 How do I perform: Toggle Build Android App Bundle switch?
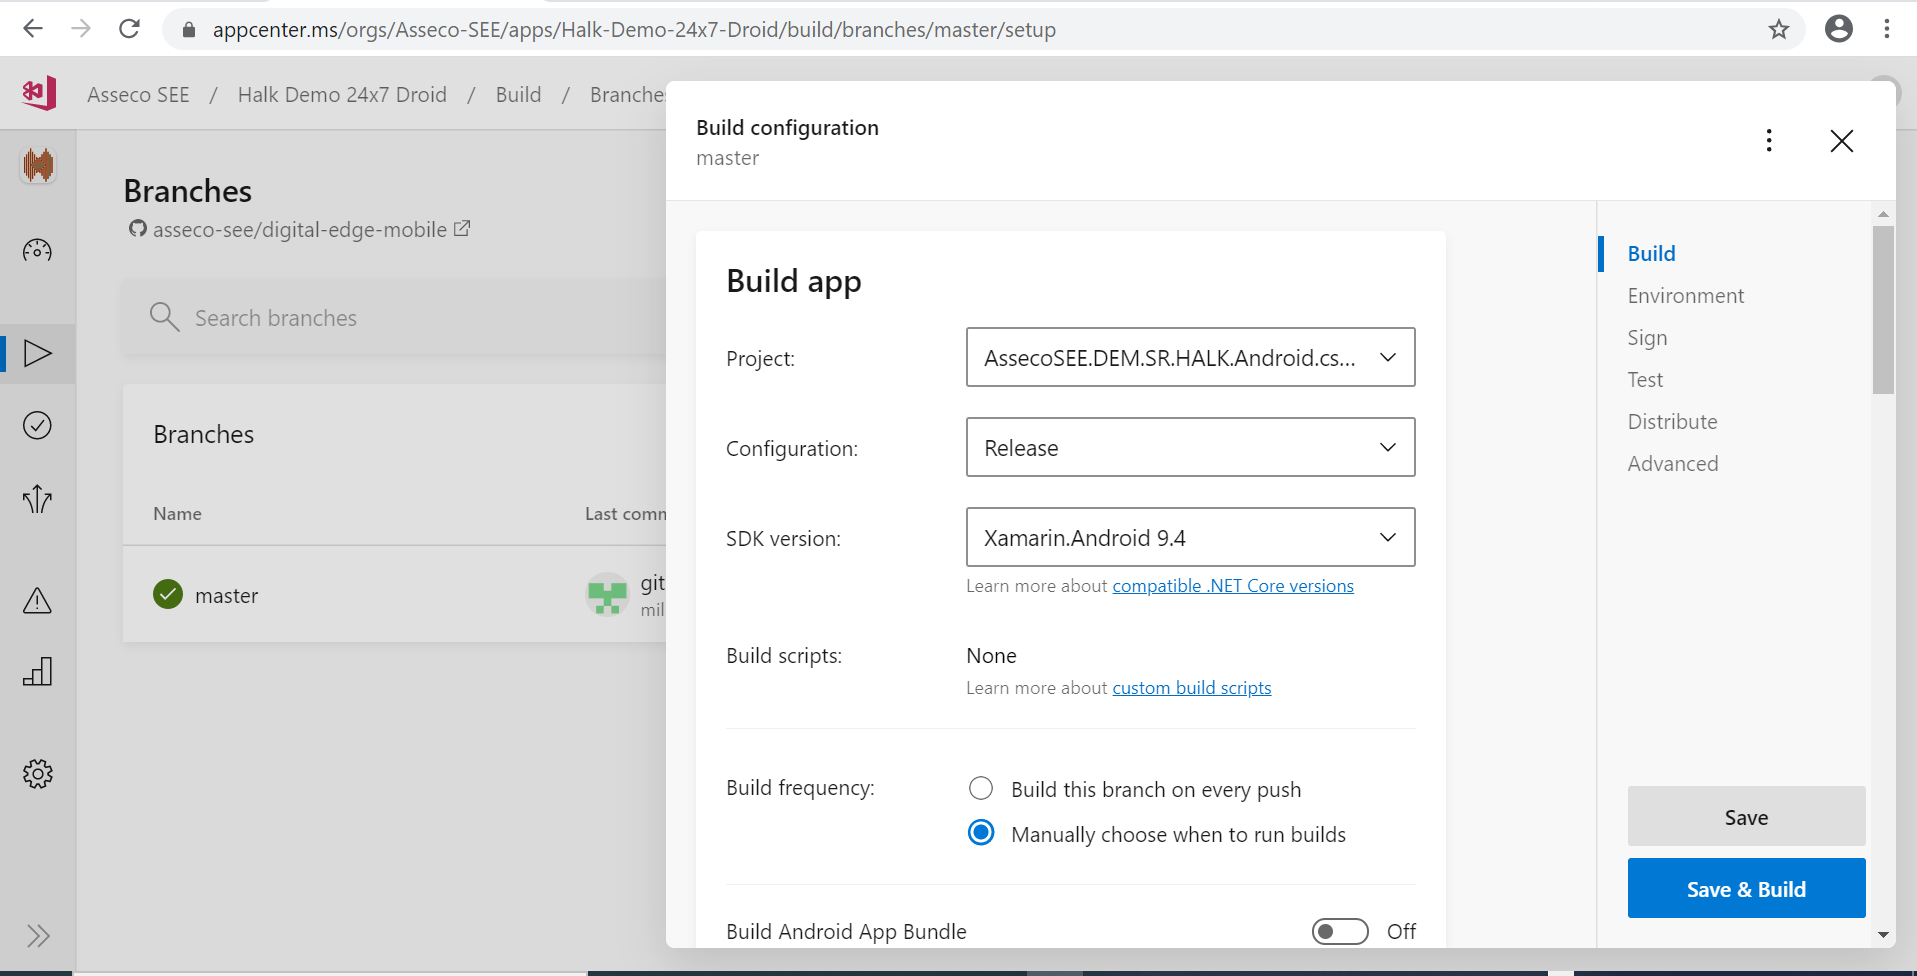pyautogui.click(x=1340, y=931)
